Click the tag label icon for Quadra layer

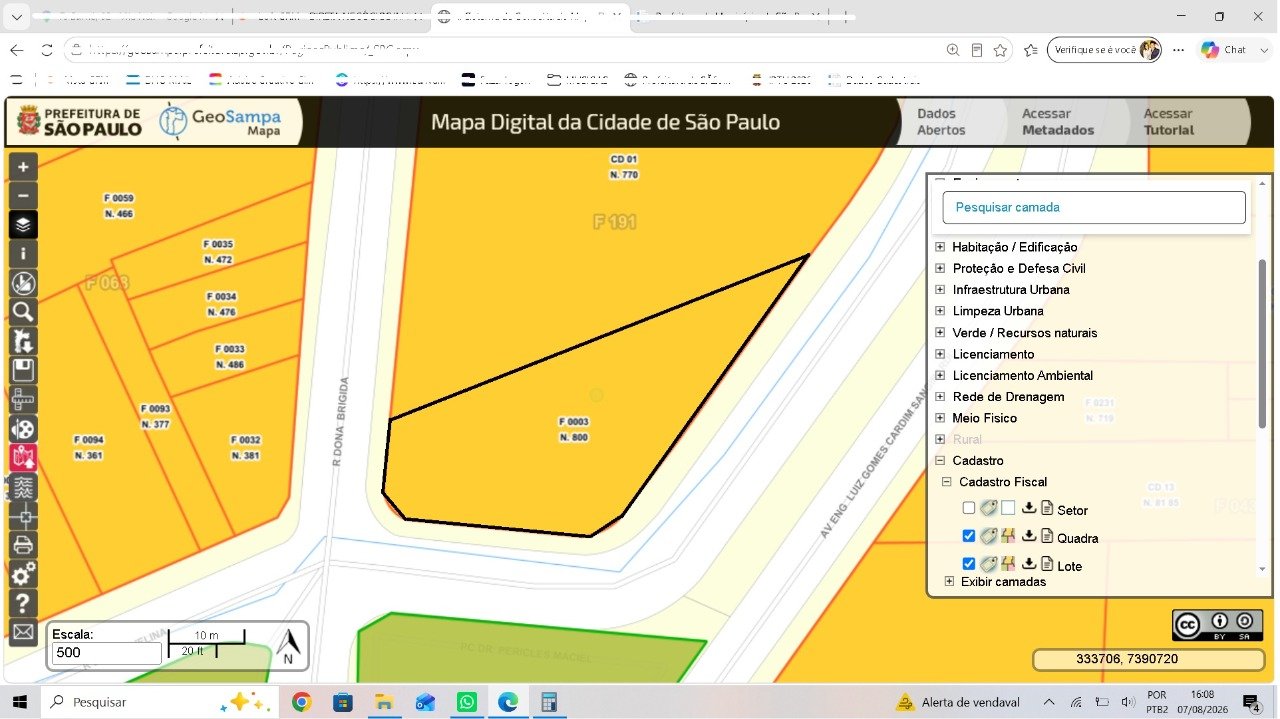(988, 536)
